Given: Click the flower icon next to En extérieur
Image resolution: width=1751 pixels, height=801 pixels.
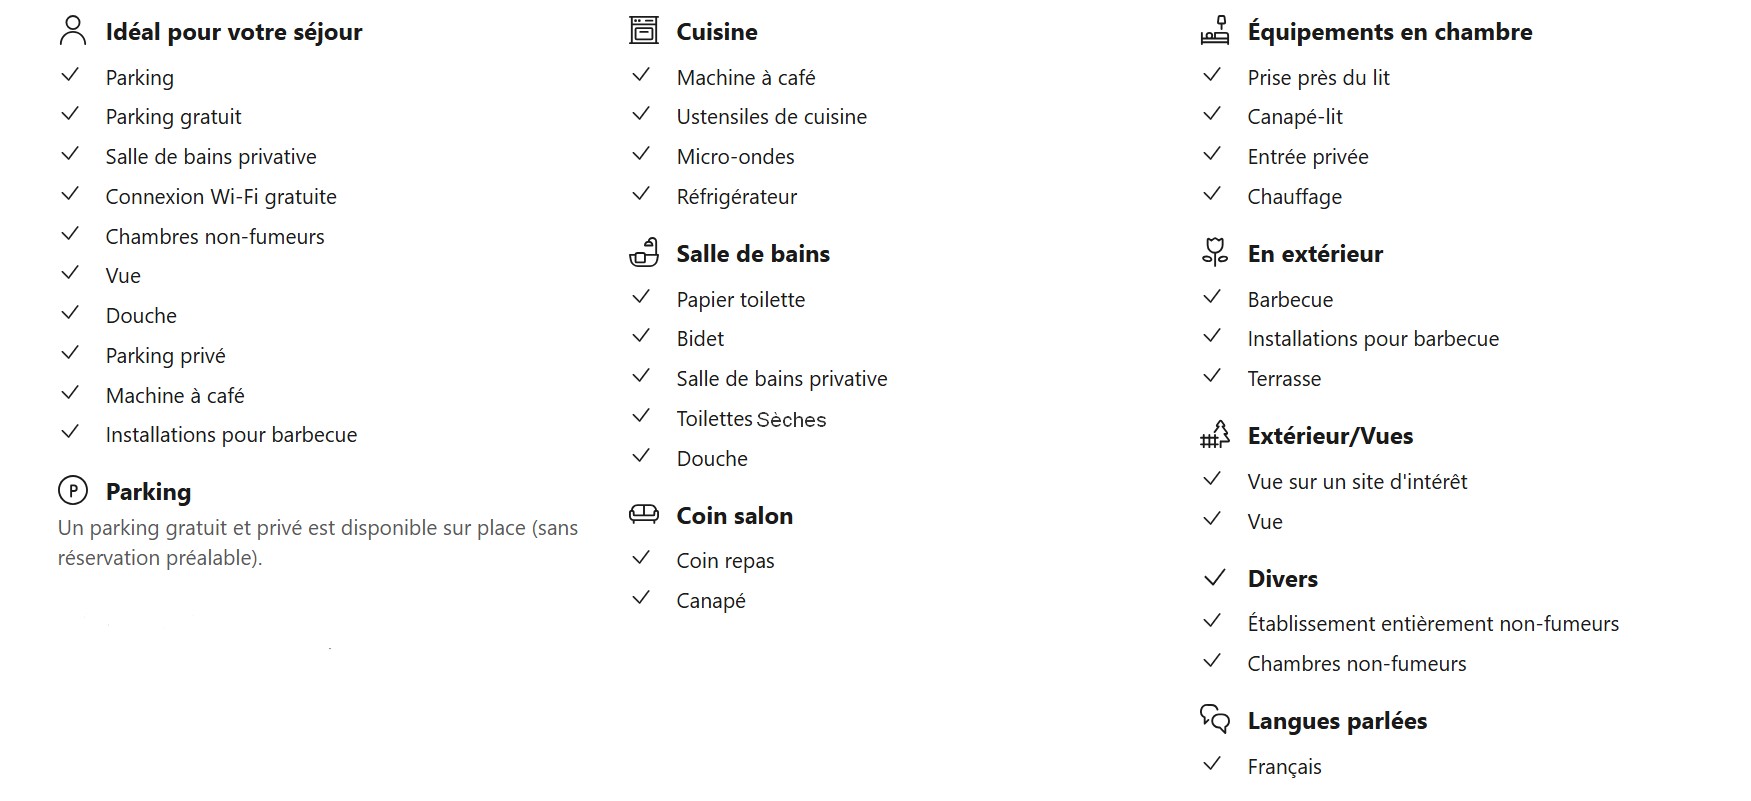Looking at the screenshot, I should pos(1214,252).
